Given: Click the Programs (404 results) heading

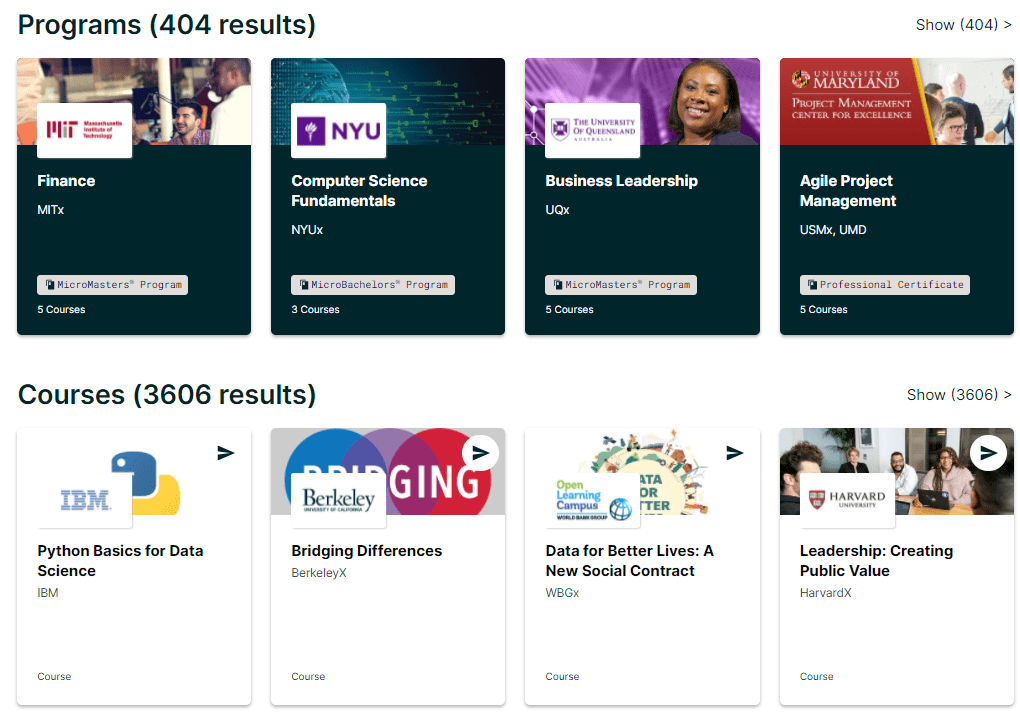Looking at the screenshot, I should 167,25.
